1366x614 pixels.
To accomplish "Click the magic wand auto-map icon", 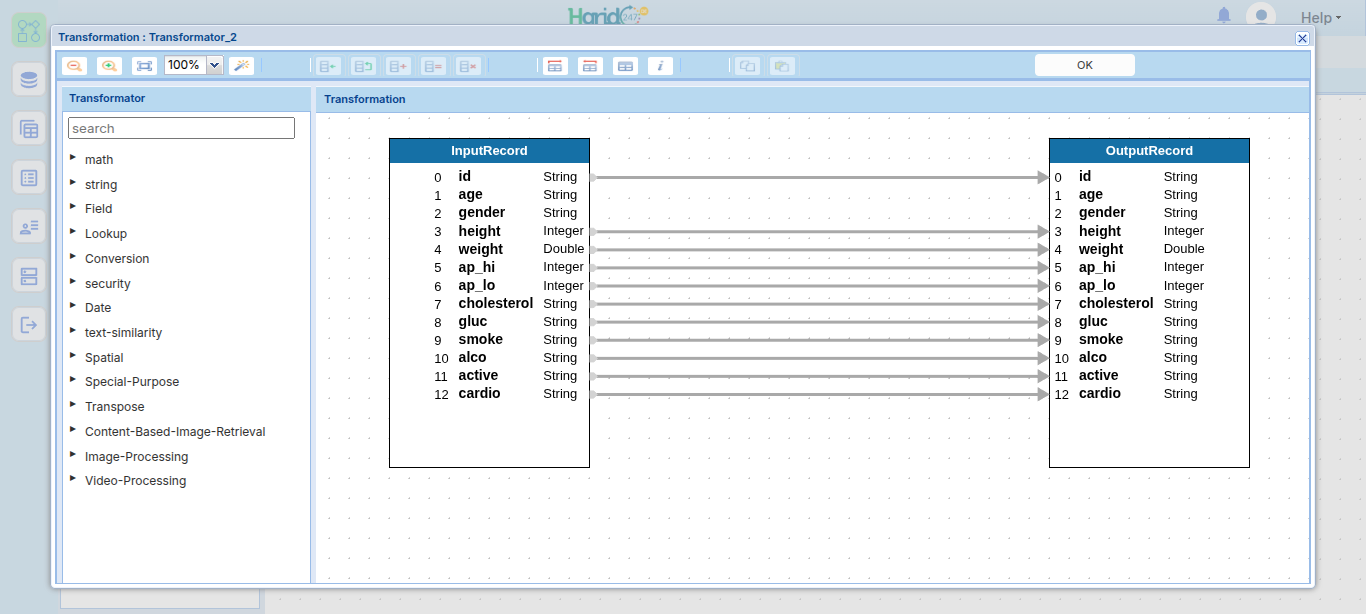I will (241, 66).
